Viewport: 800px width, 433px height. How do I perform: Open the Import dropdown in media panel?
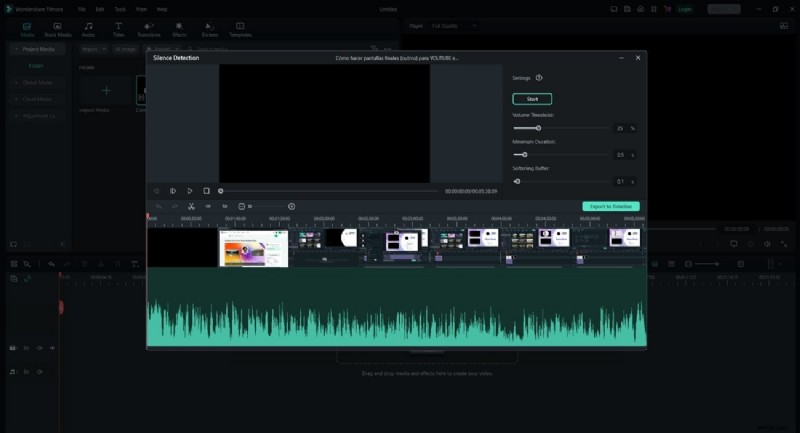click(93, 49)
